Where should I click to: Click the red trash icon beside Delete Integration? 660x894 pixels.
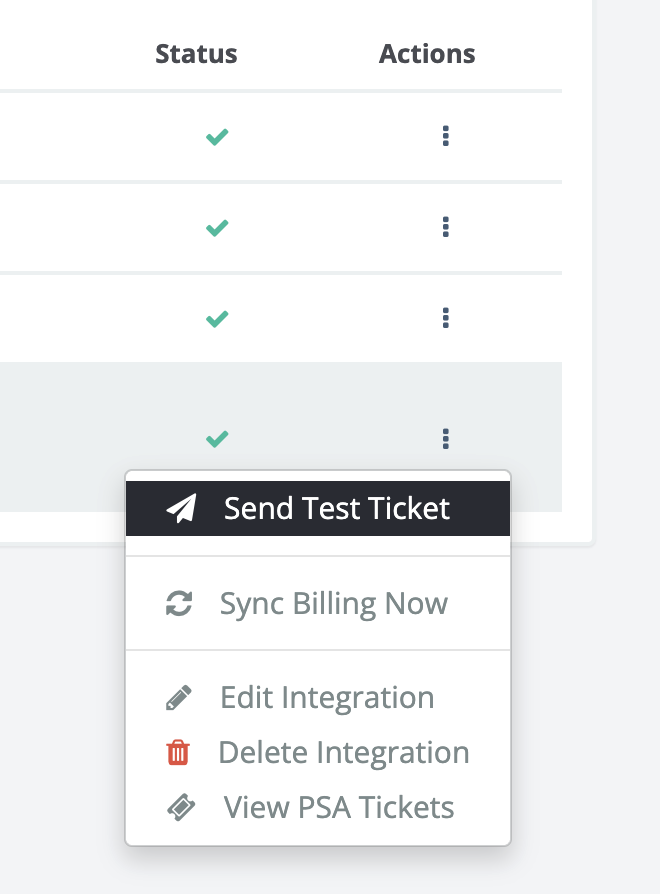coord(178,753)
